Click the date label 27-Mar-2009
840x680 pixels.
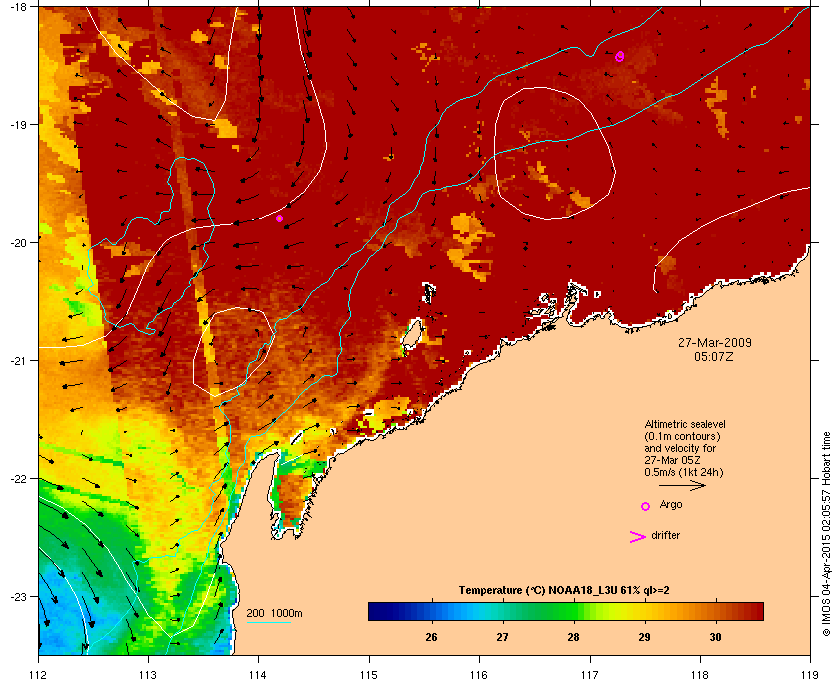click(x=715, y=342)
